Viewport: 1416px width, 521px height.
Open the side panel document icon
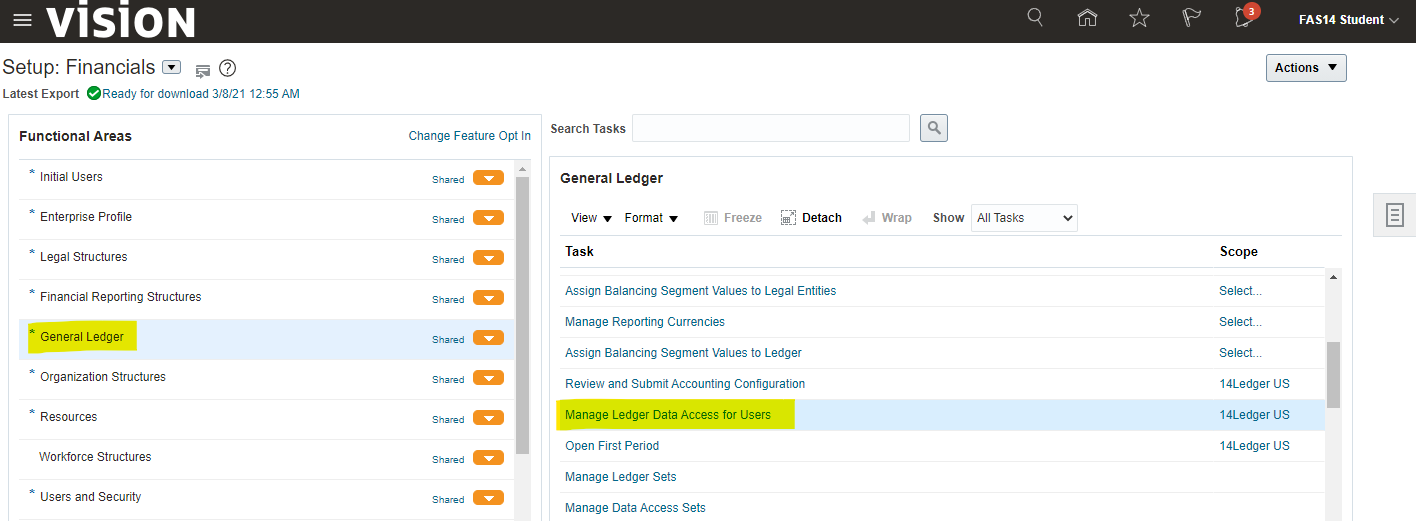(1395, 215)
